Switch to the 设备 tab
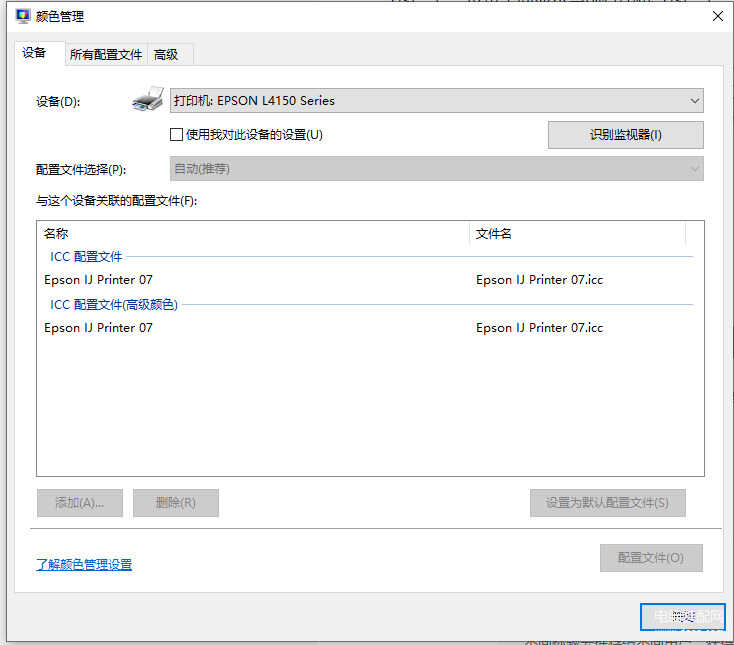The height and width of the screenshot is (645, 734). click(x=35, y=54)
